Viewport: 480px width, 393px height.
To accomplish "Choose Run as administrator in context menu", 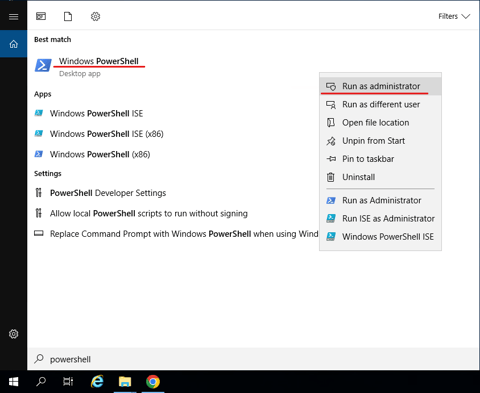I will pyautogui.click(x=380, y=86).
